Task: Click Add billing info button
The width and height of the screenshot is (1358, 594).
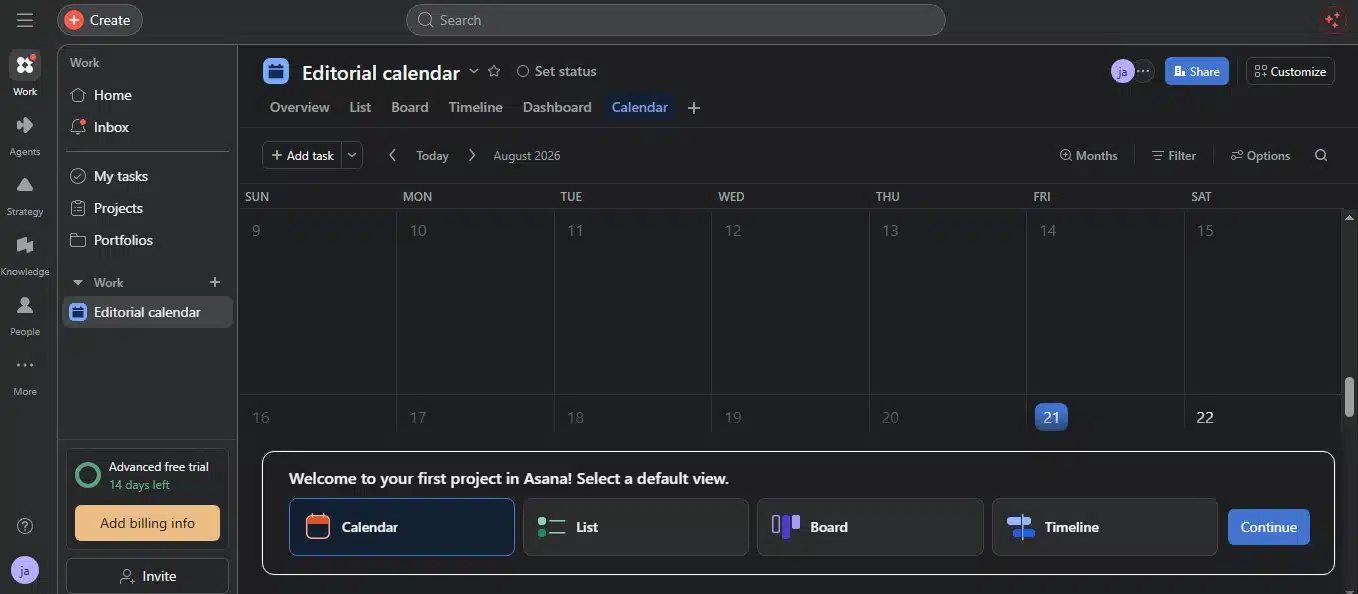Action: pyautogui.click(x=147, y=523)
